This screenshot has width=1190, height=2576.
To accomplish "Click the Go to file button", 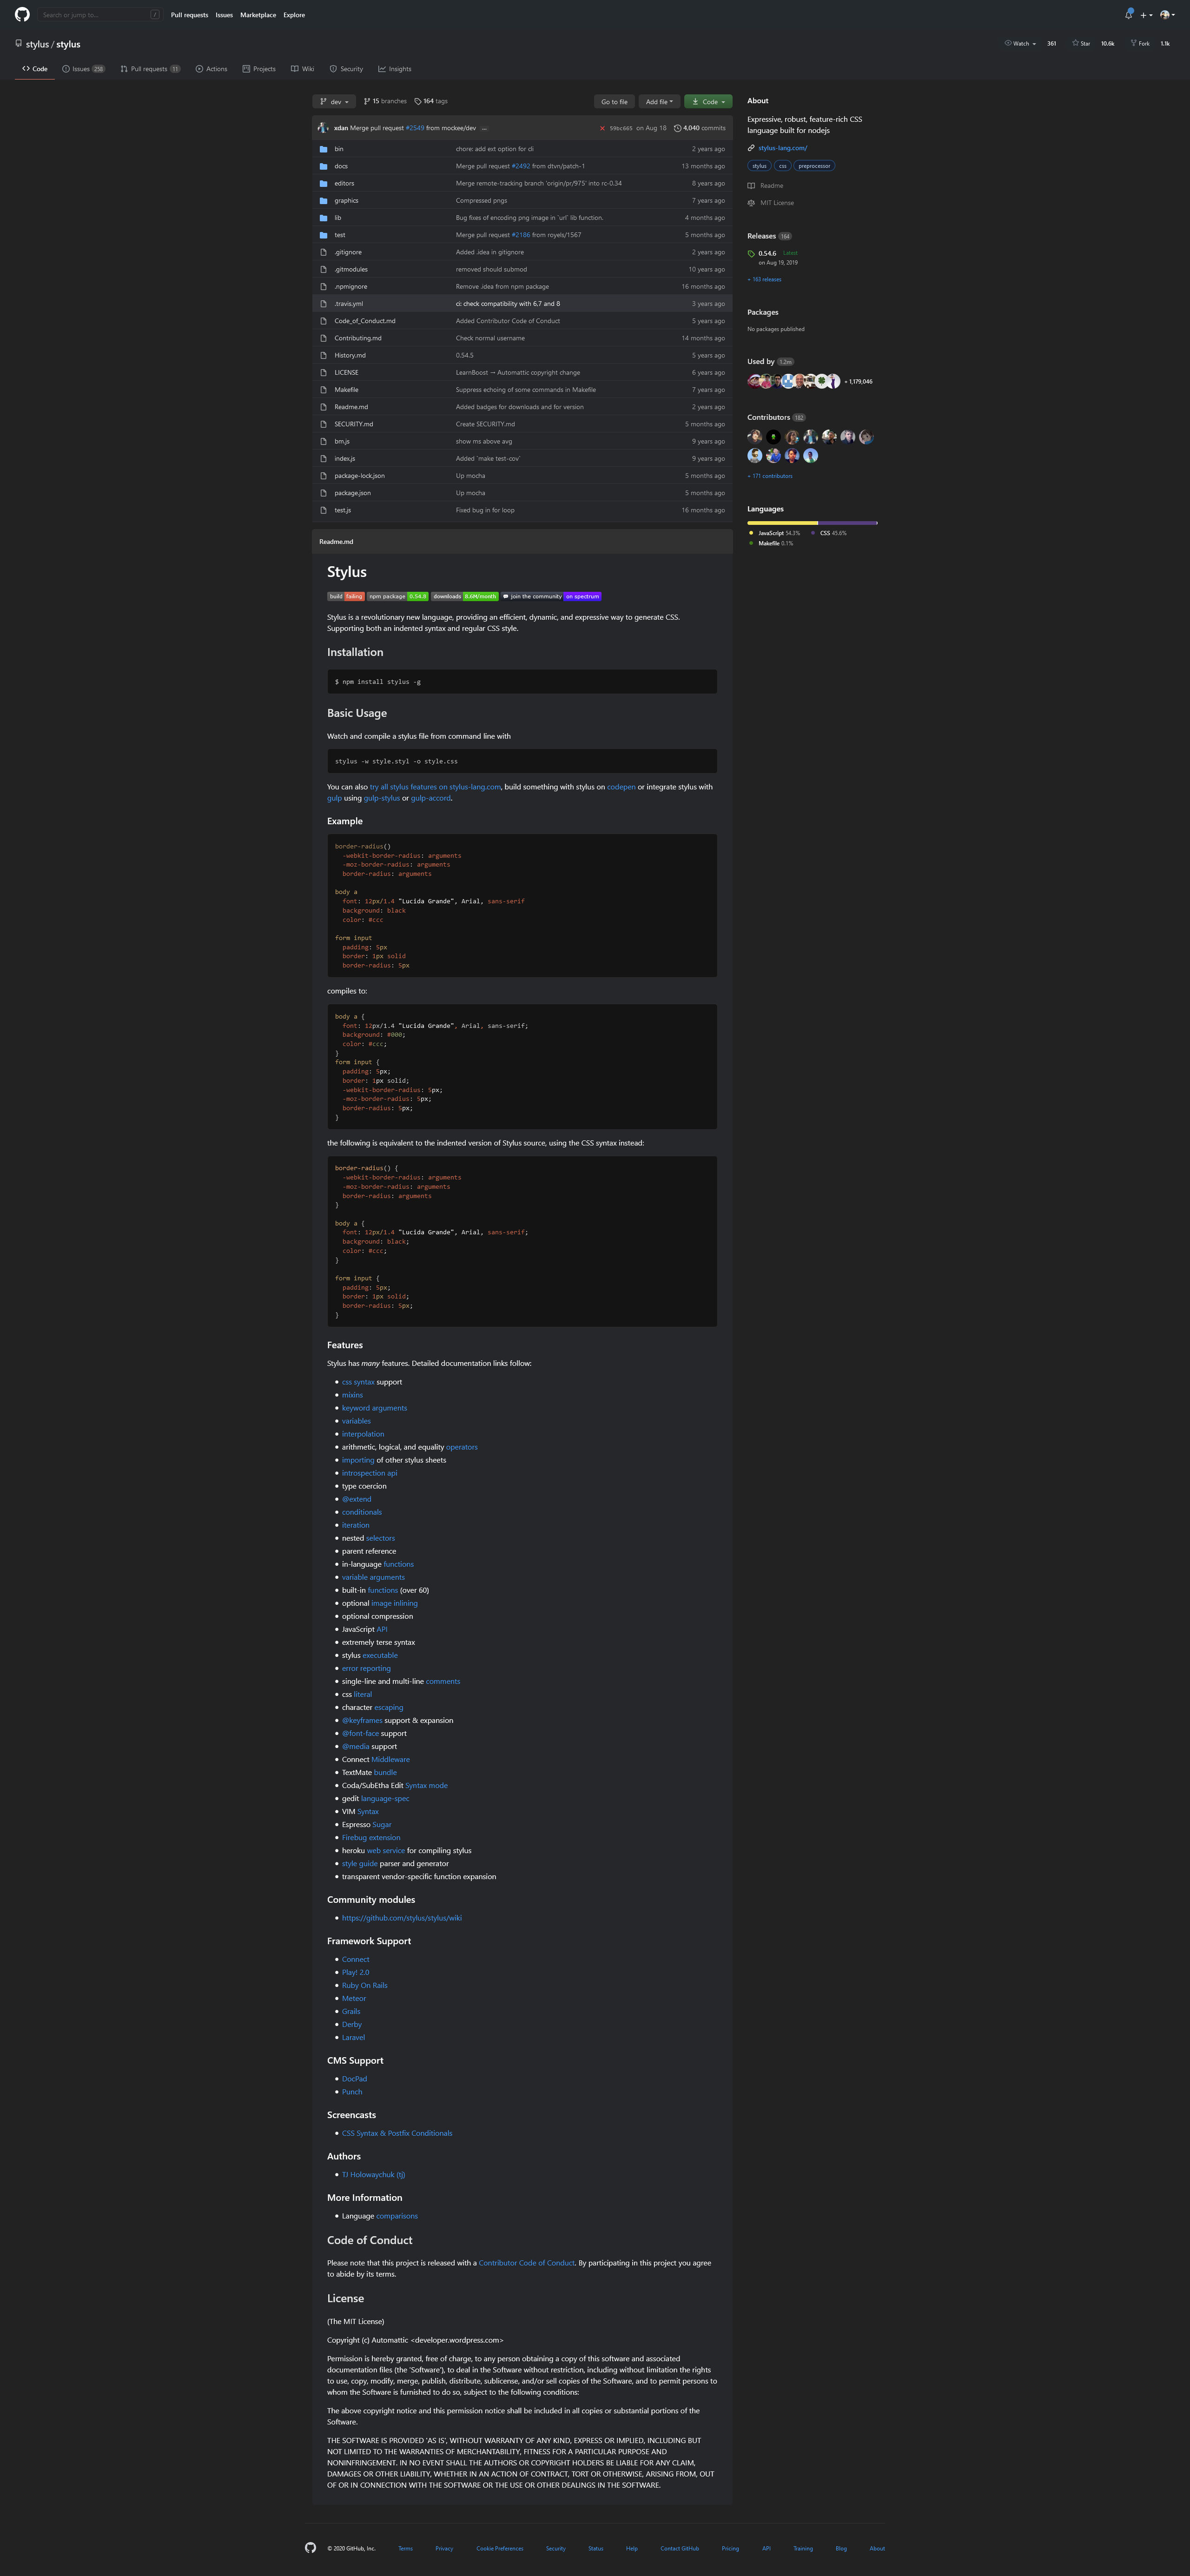I will [x=614, y=102].
